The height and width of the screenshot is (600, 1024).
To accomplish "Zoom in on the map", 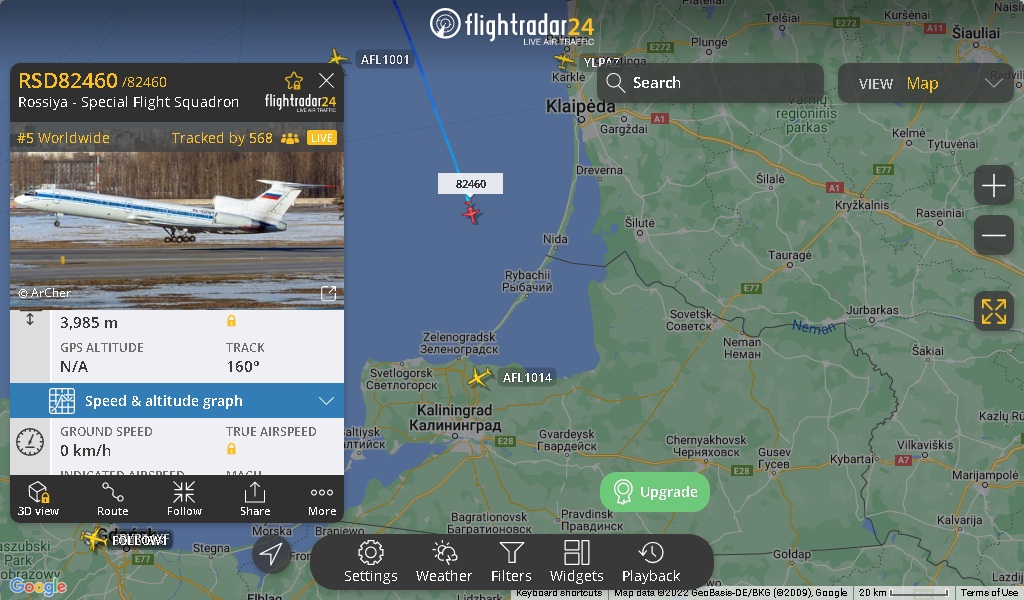I will (994, 186).
